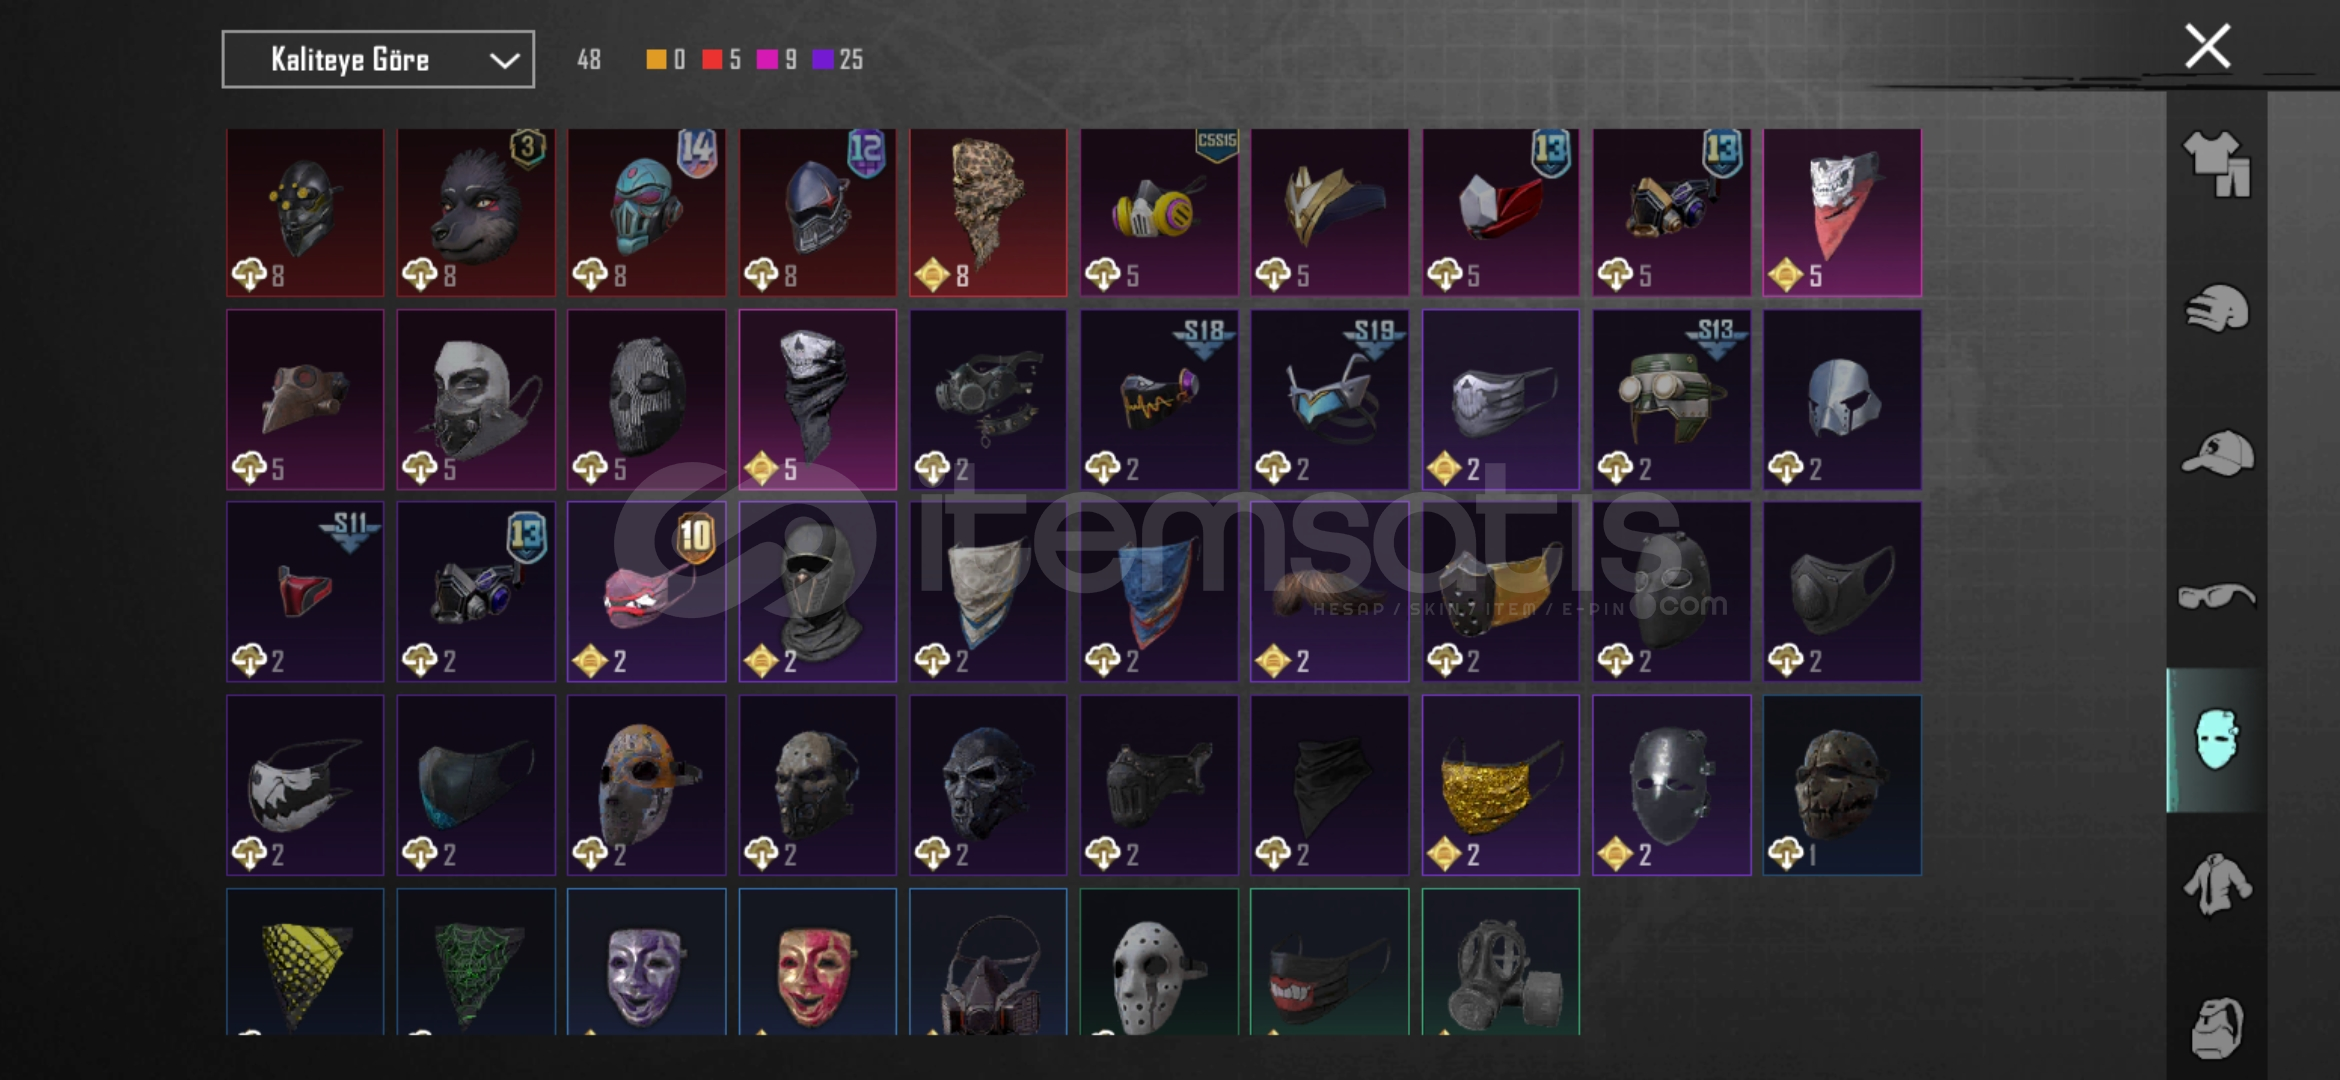Open the outfits t-shirt category icon
The image size is (2340, 1080).
point(2217,164)
